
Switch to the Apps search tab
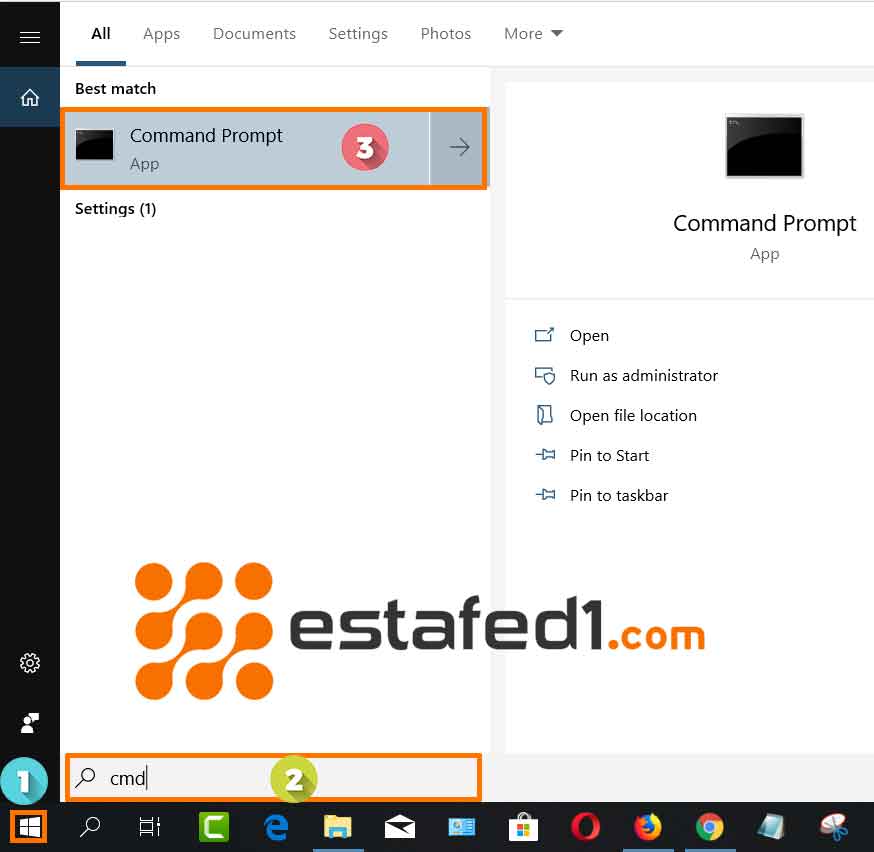(x=161, y=34)
